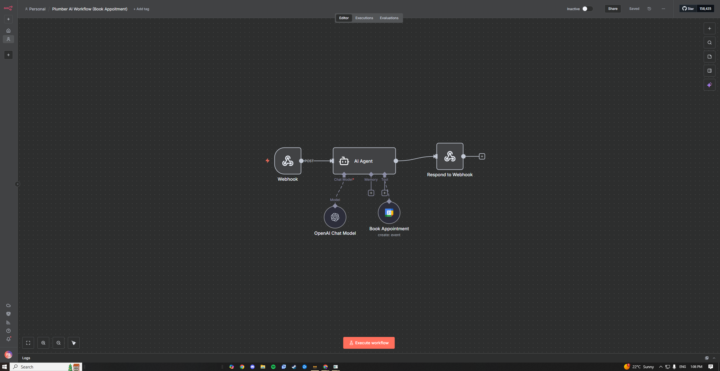
Task: Open the three-dot workflow options menu
Action: point(663,9)
